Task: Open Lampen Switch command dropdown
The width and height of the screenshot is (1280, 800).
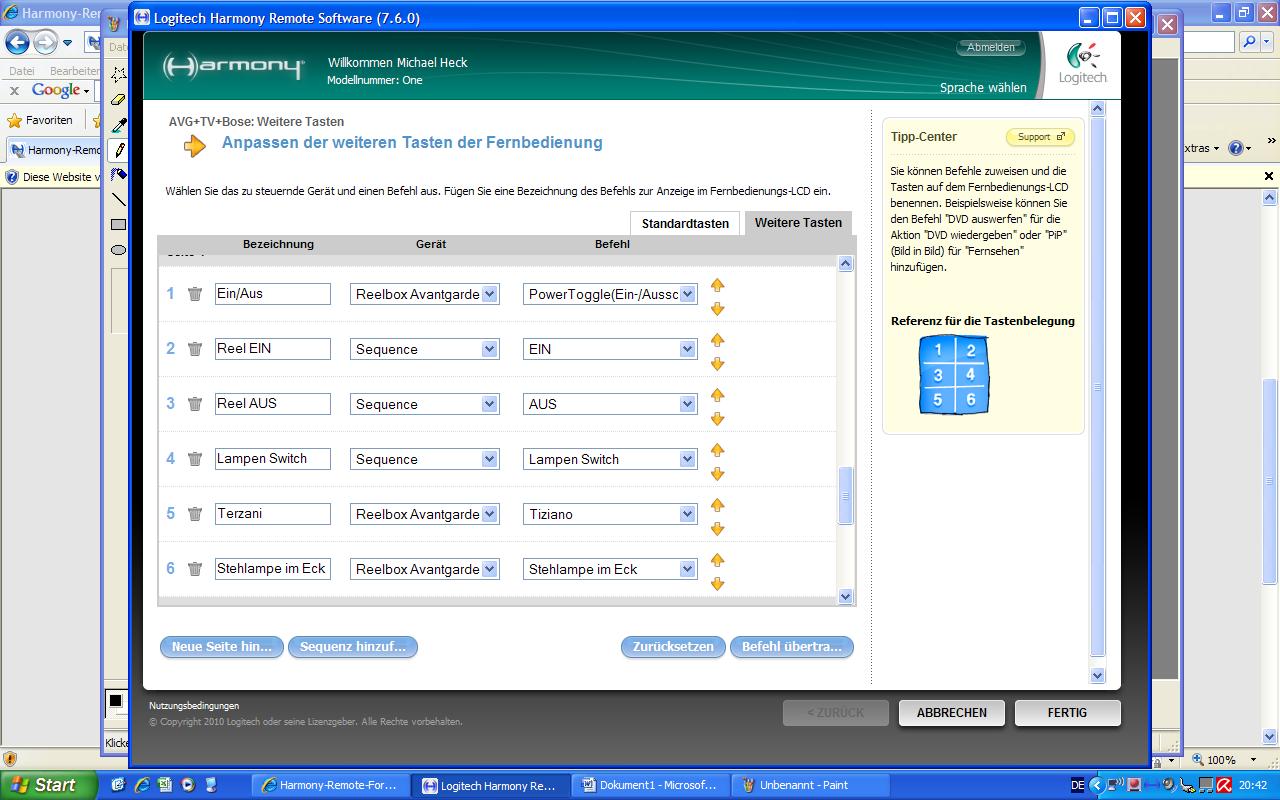Action: 687,459
